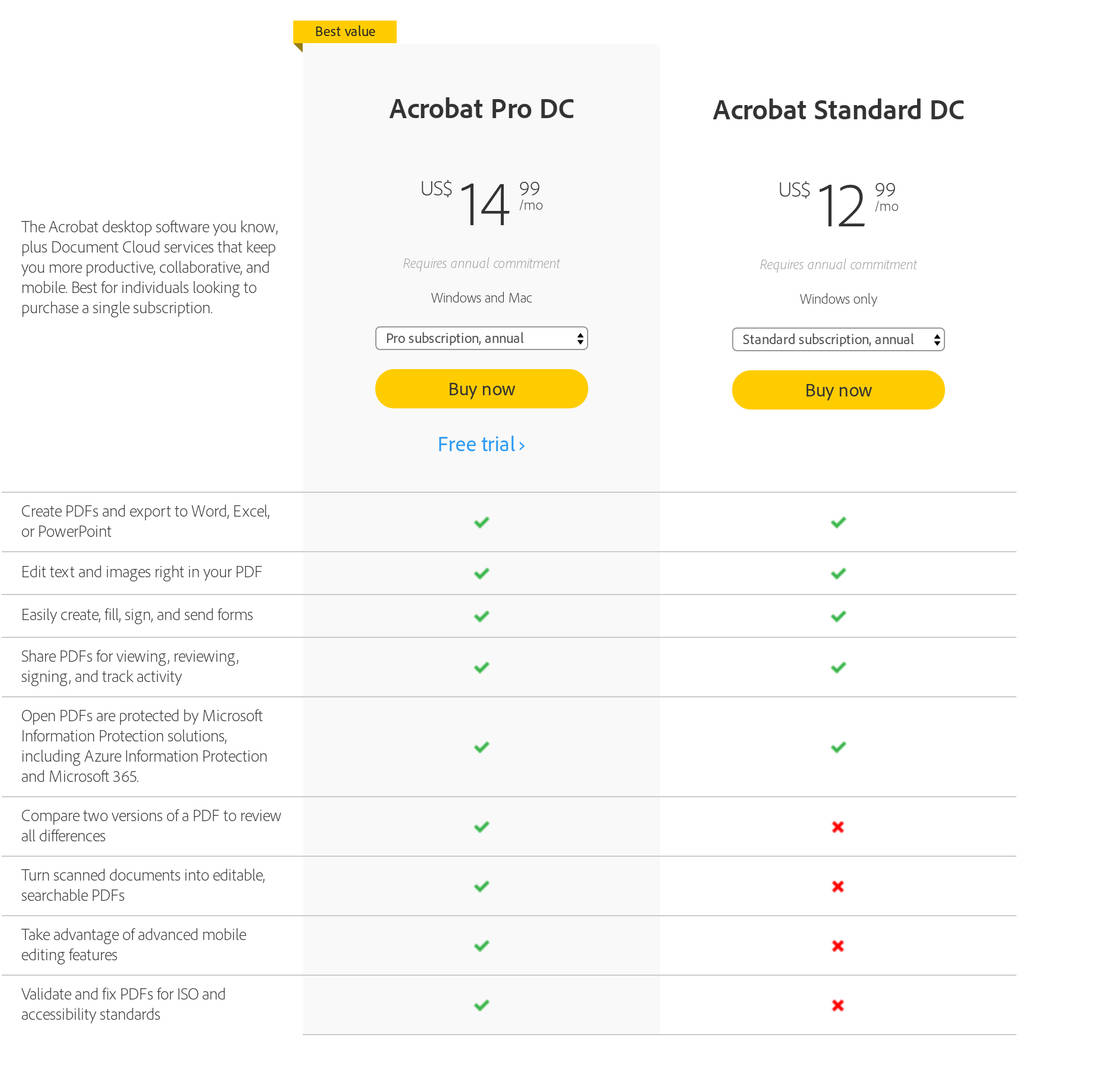Select the Acrobat Pro DC column heading
Screen dimensions: 1108x1079
481,109
